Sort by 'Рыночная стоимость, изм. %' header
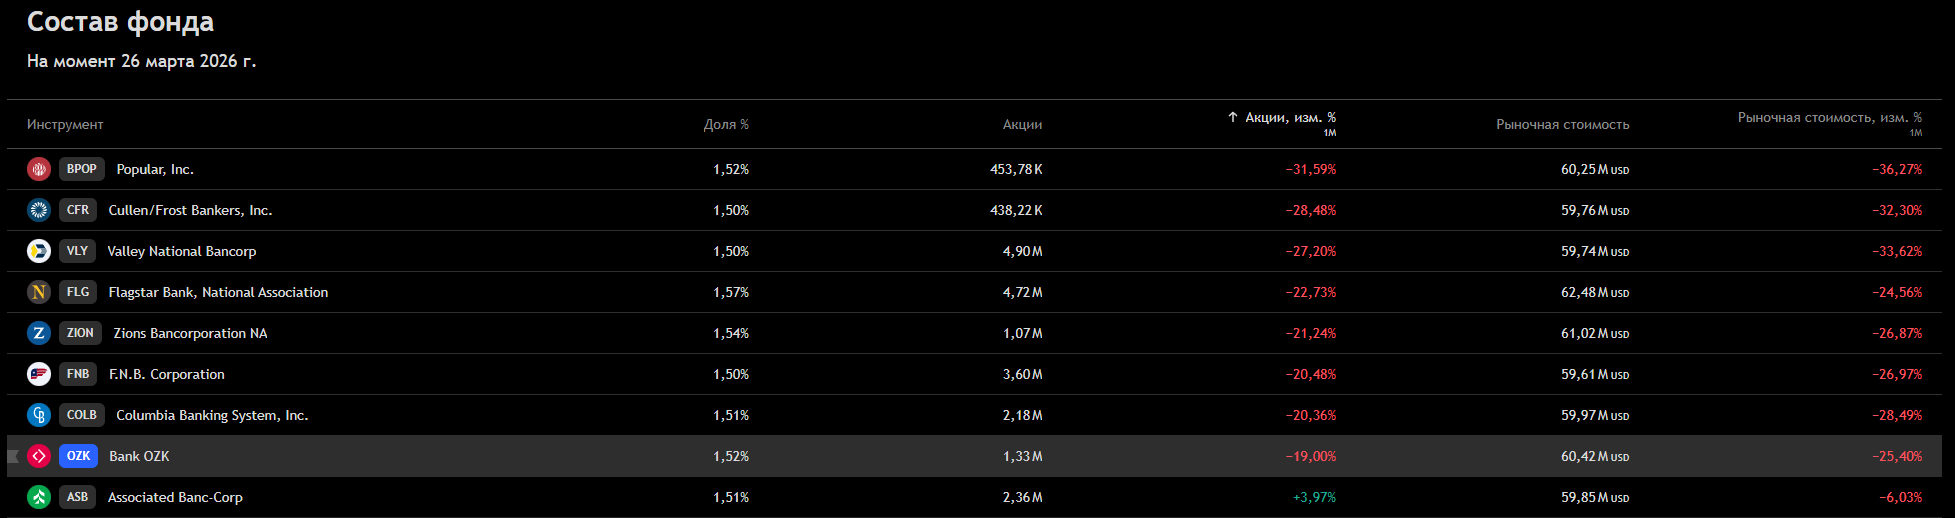The width and height of the screenshot is (1955, 518). [1829, 118]
